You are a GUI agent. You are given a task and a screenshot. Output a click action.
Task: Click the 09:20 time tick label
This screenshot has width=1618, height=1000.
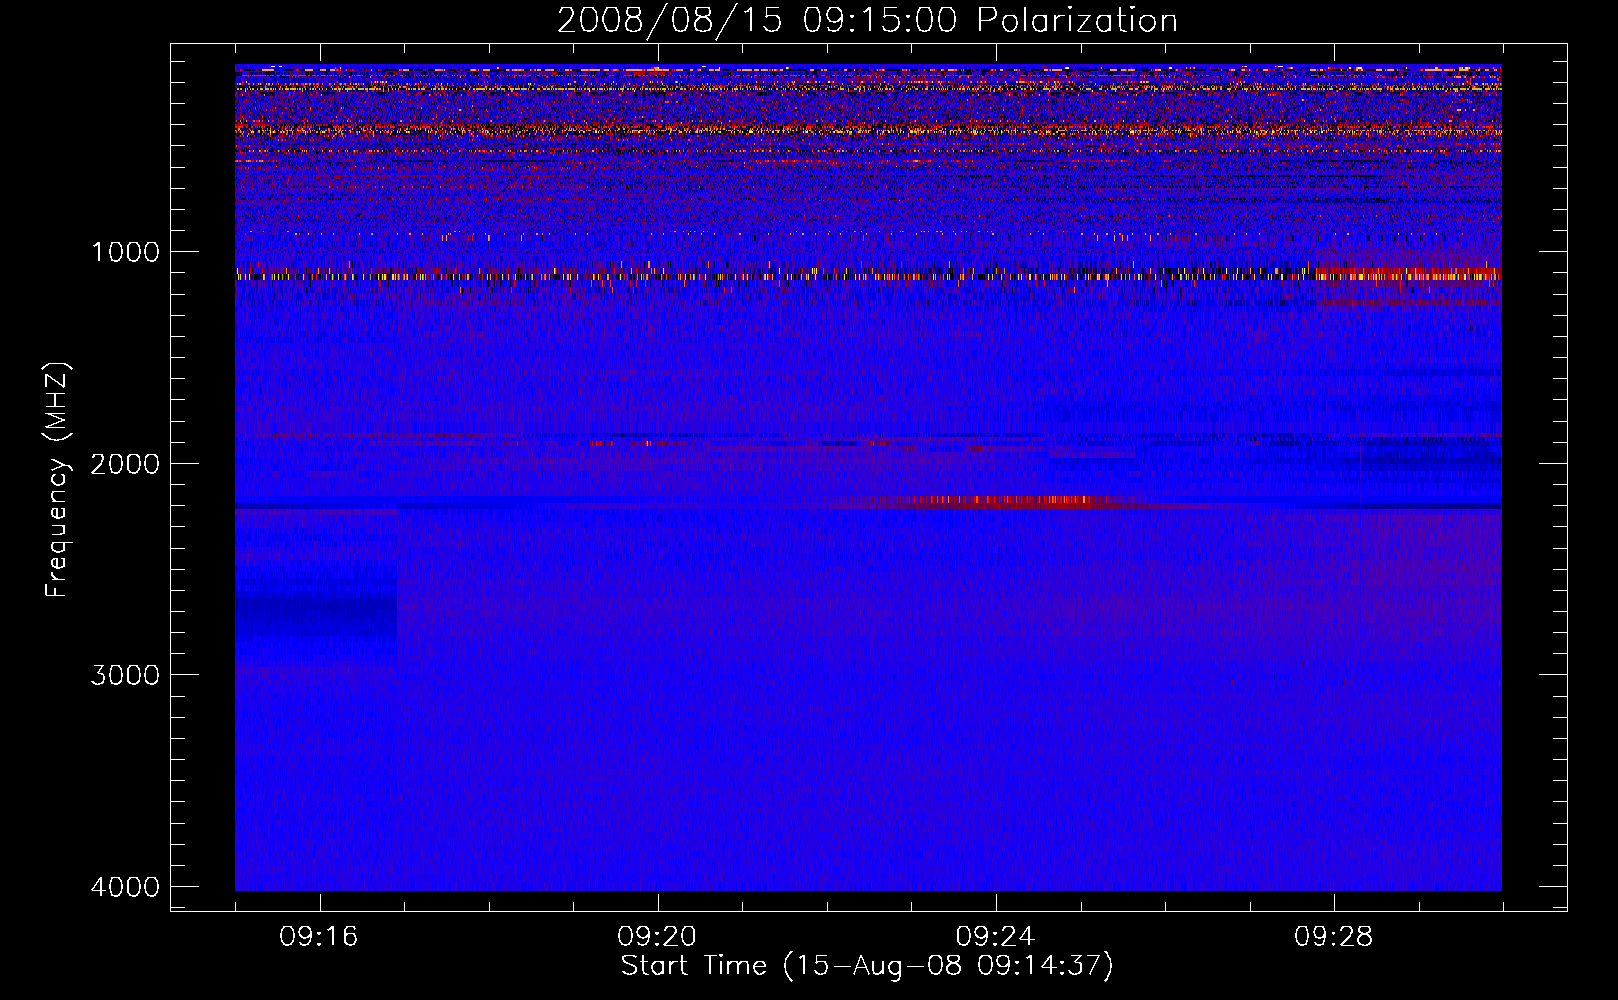[x=657, y=936]
